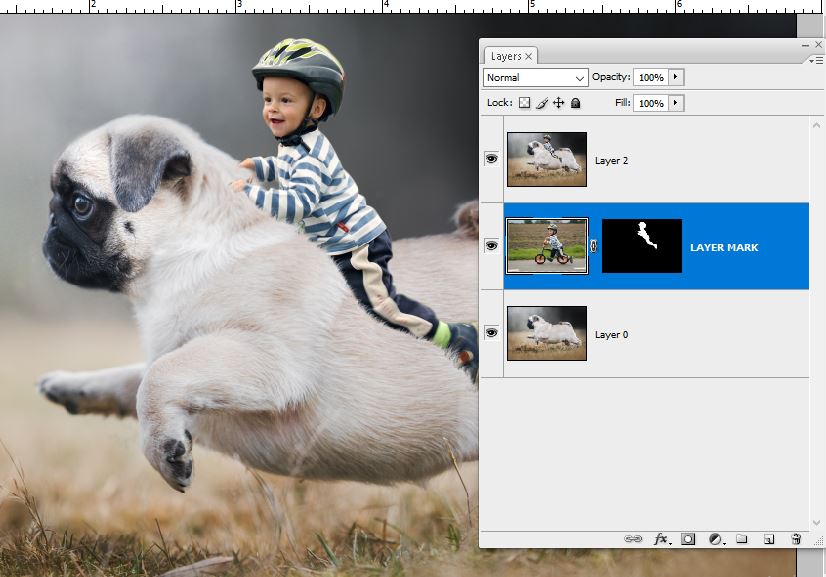
Task: Hide Layer 0 visibility eye
Action: 491,332
